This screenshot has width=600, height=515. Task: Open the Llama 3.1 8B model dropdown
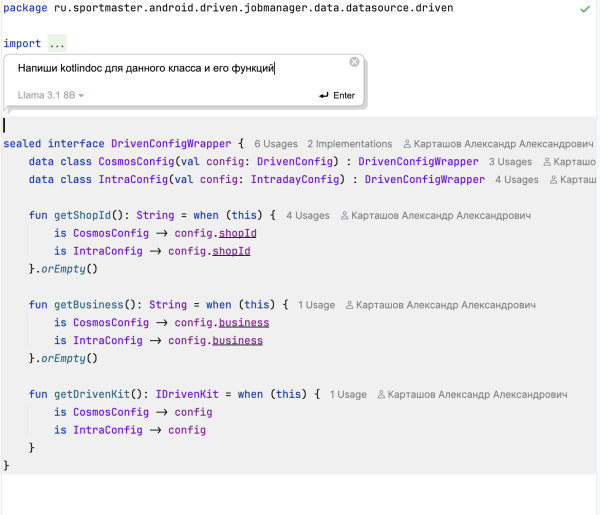(x=51, y=96)
